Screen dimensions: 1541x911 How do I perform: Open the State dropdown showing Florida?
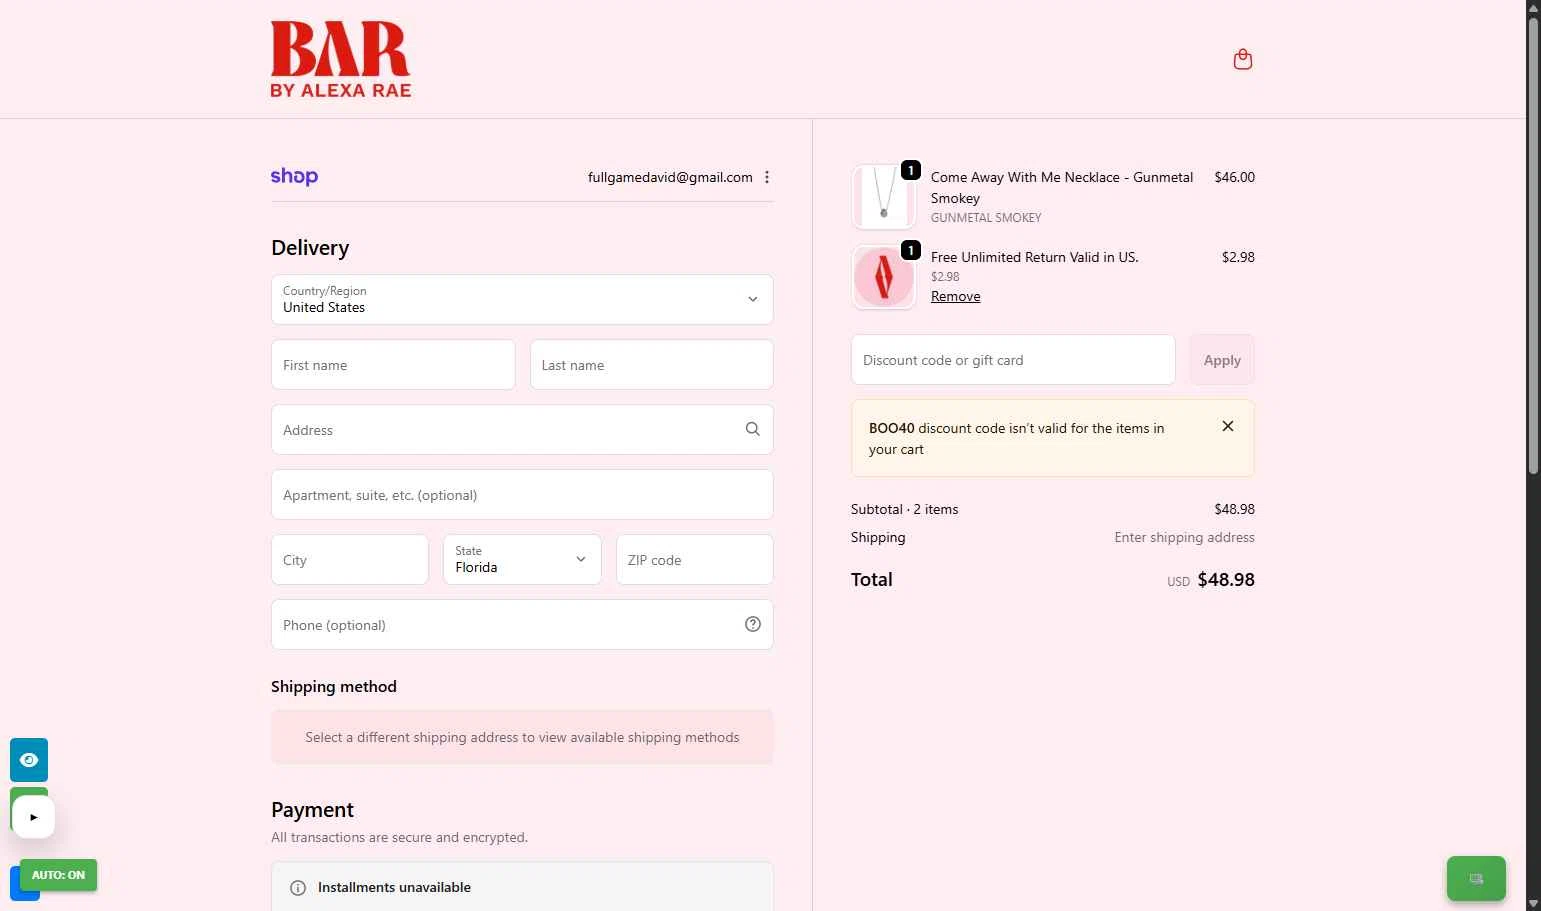522,559
